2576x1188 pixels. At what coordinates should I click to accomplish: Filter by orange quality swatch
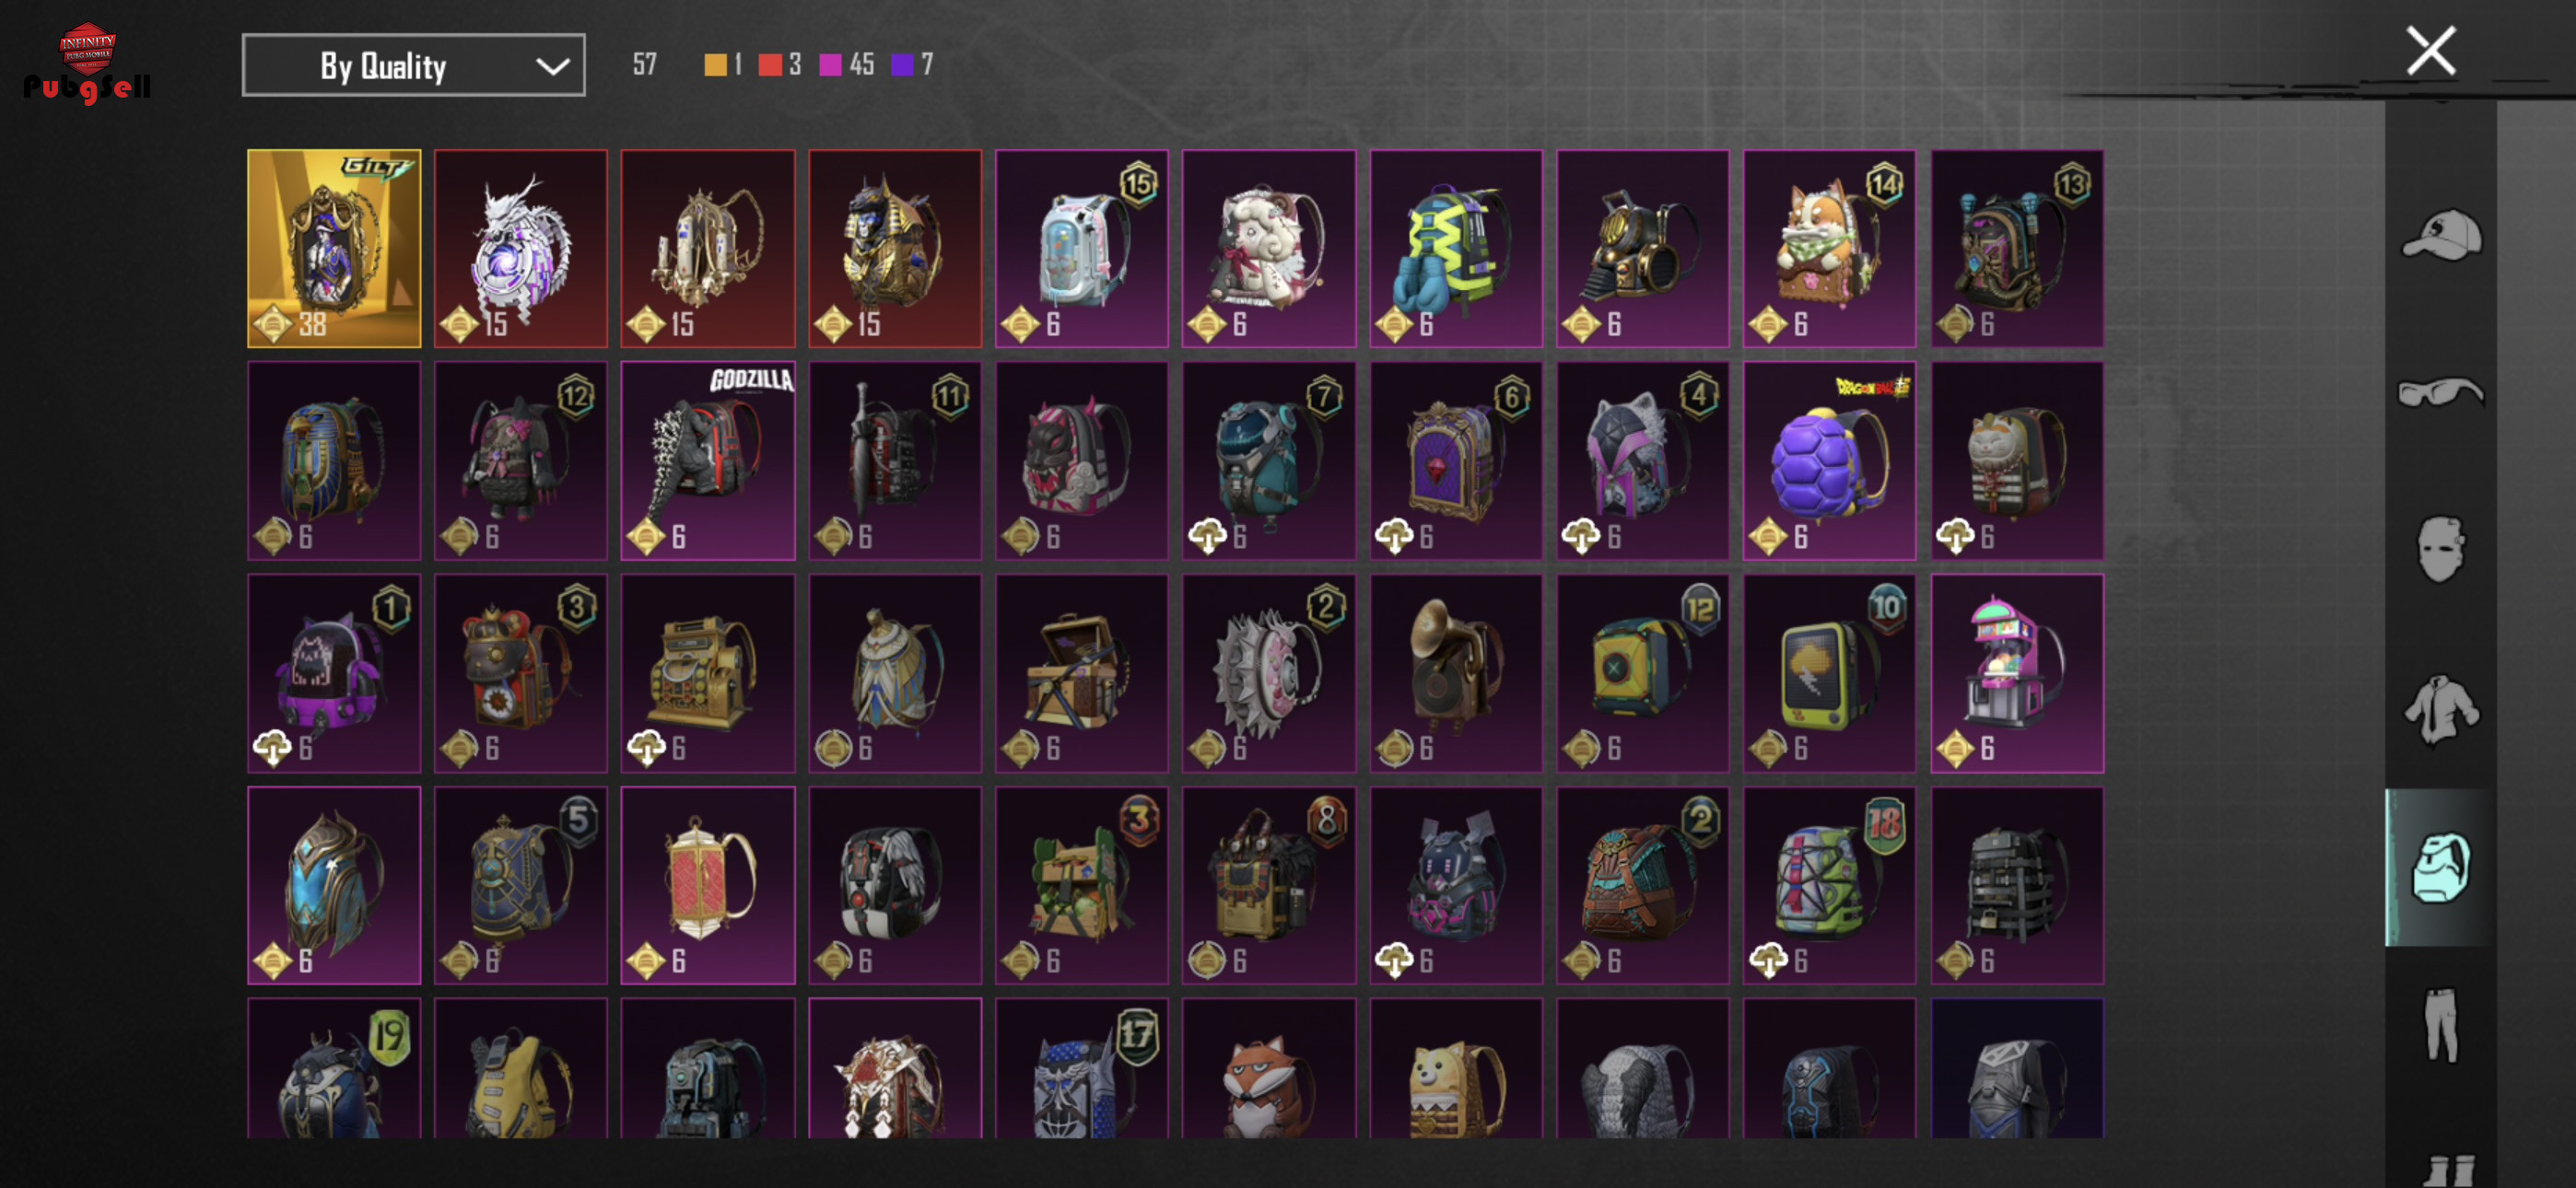click(x=715, y=65)
